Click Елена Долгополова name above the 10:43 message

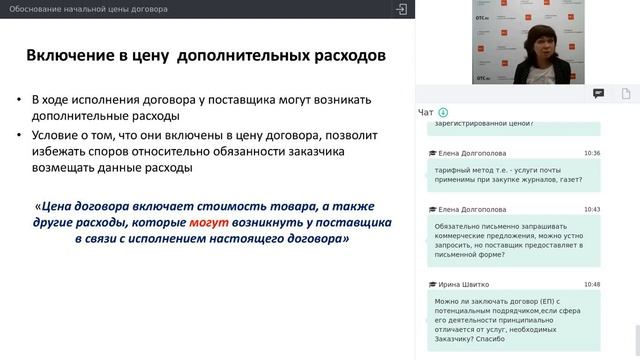click(472, 209)
